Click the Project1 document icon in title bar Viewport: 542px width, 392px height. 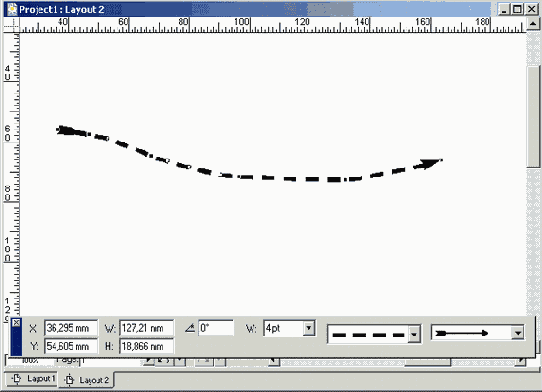12,9
